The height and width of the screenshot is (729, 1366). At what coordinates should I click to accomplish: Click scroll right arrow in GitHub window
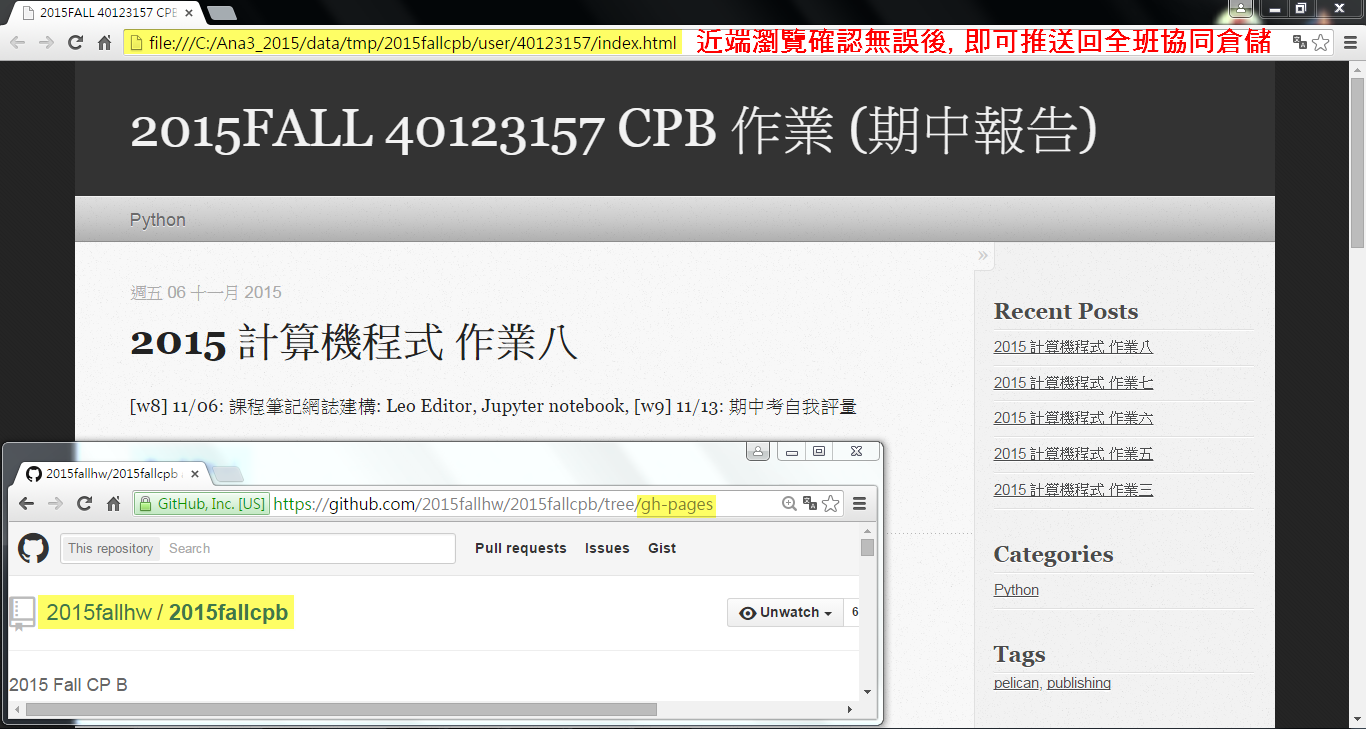coord(850,710)
